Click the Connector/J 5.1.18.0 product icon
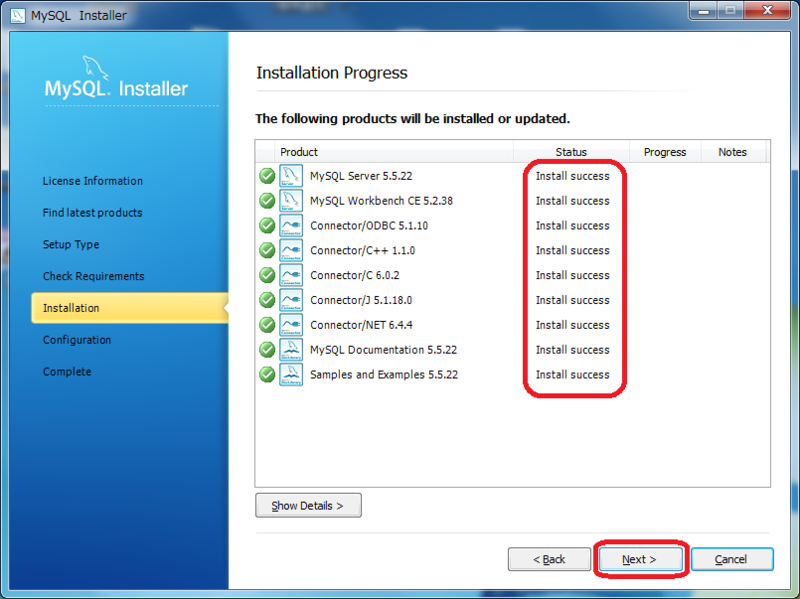Viewport: 800px width, 599px height. (x=291, y=300)
